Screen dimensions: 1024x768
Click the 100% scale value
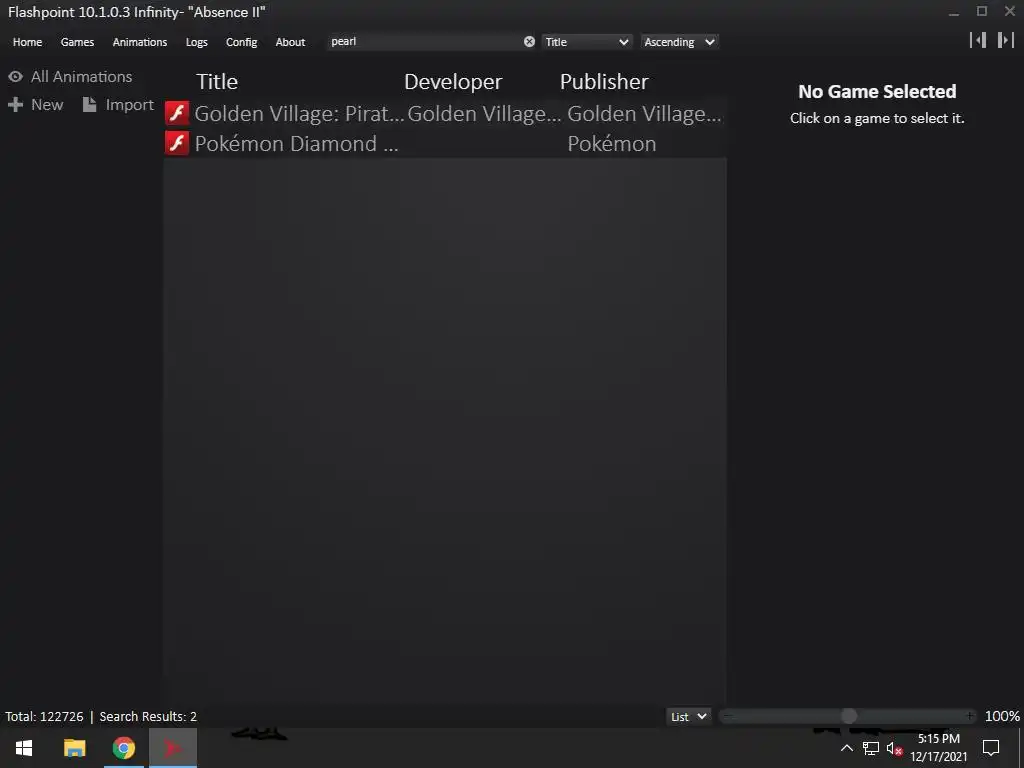(1002, 716)
